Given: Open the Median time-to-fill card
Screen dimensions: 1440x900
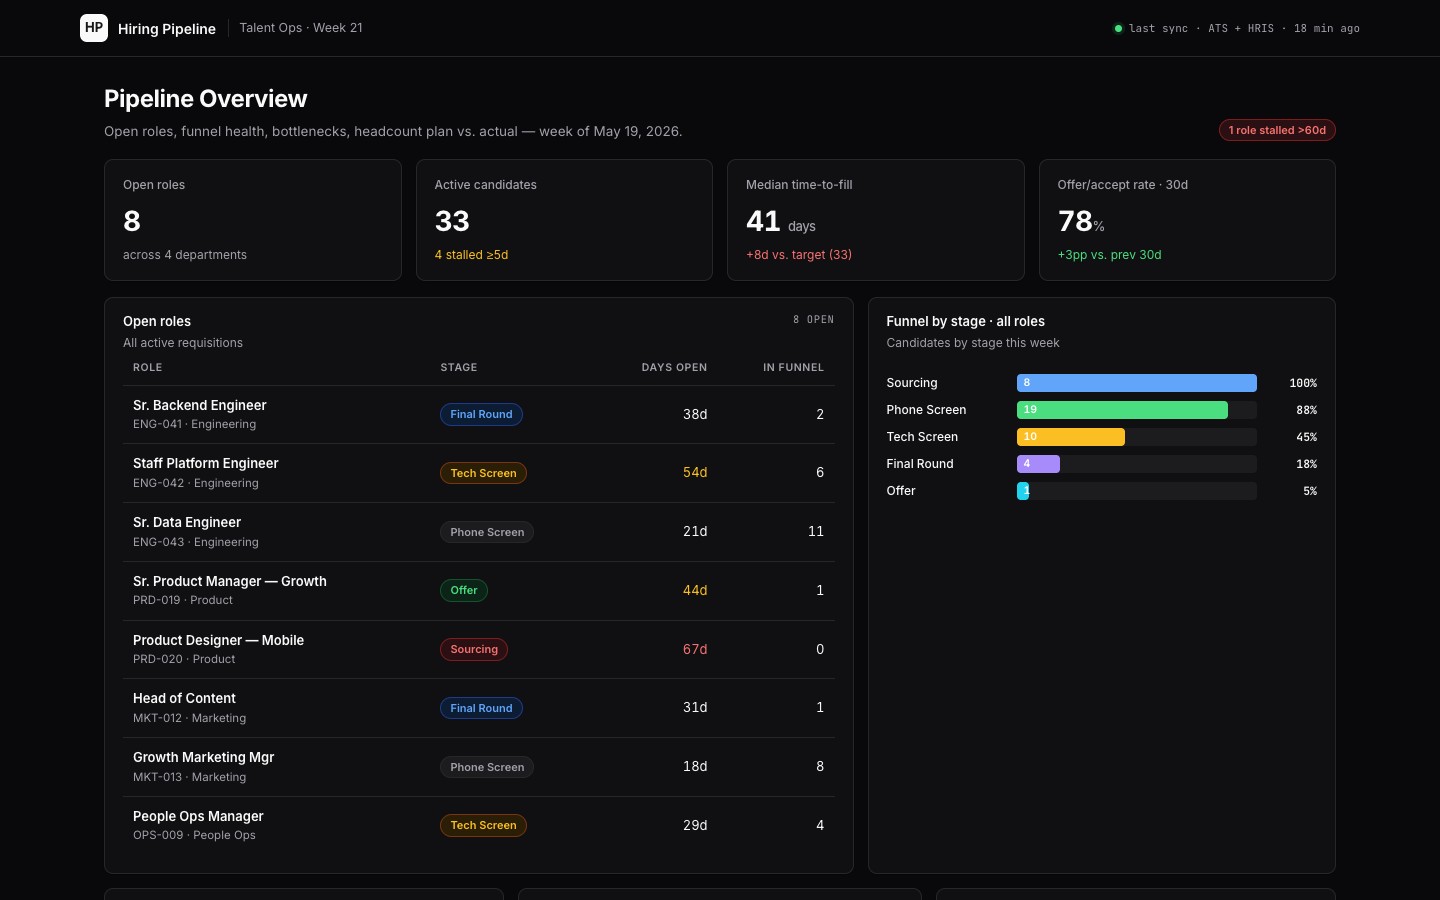Looking at the screenshot, I should [876, 220].
